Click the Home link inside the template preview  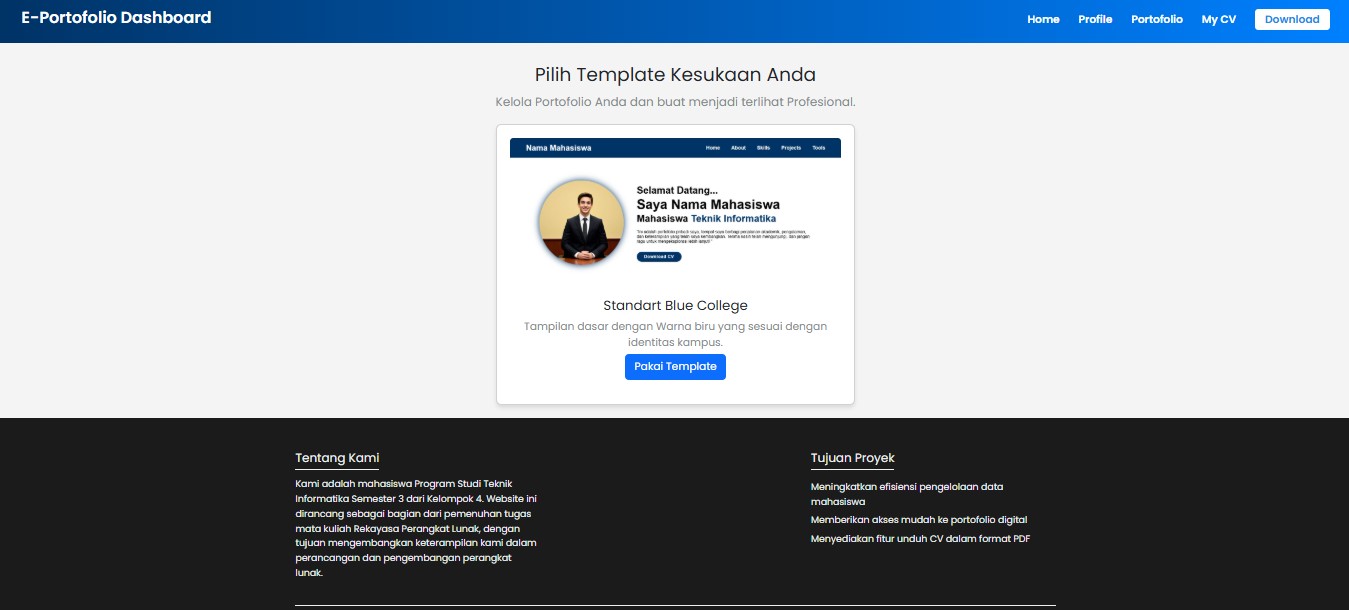point(712,147)
